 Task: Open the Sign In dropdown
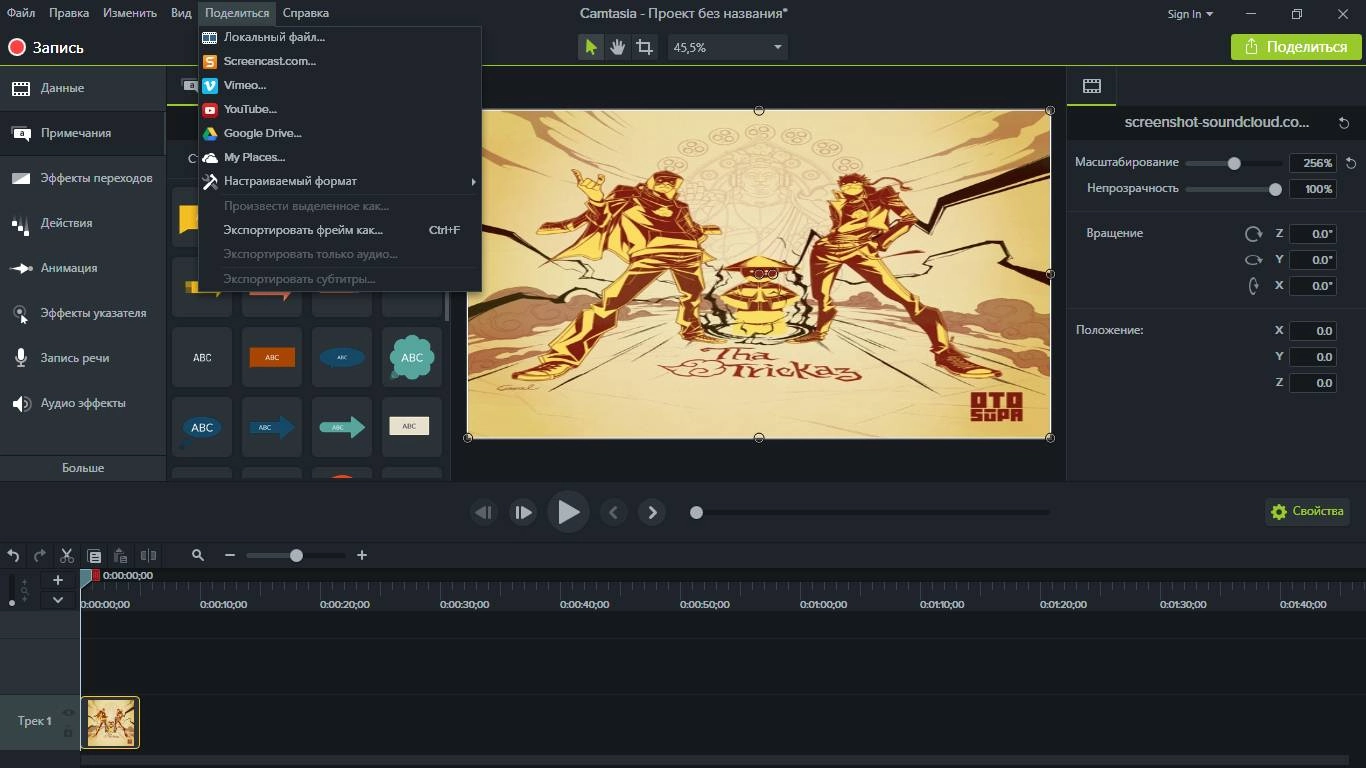[x=1190, y=14]
